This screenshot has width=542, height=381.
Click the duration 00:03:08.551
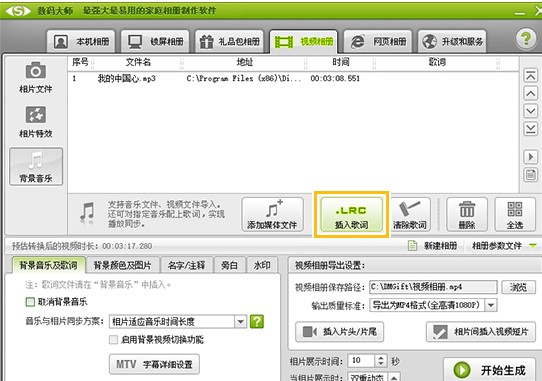[x=335, y=78]
